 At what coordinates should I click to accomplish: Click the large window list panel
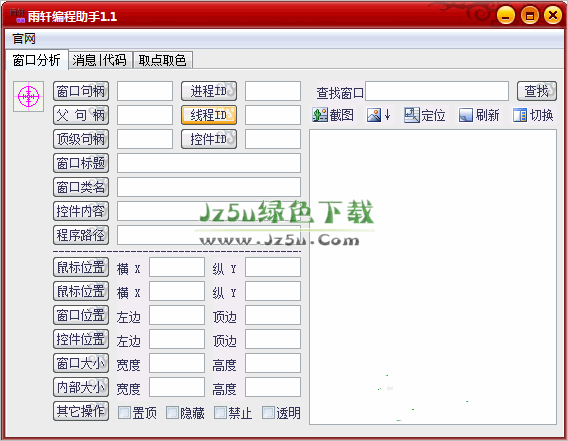[x=433, y=277]
